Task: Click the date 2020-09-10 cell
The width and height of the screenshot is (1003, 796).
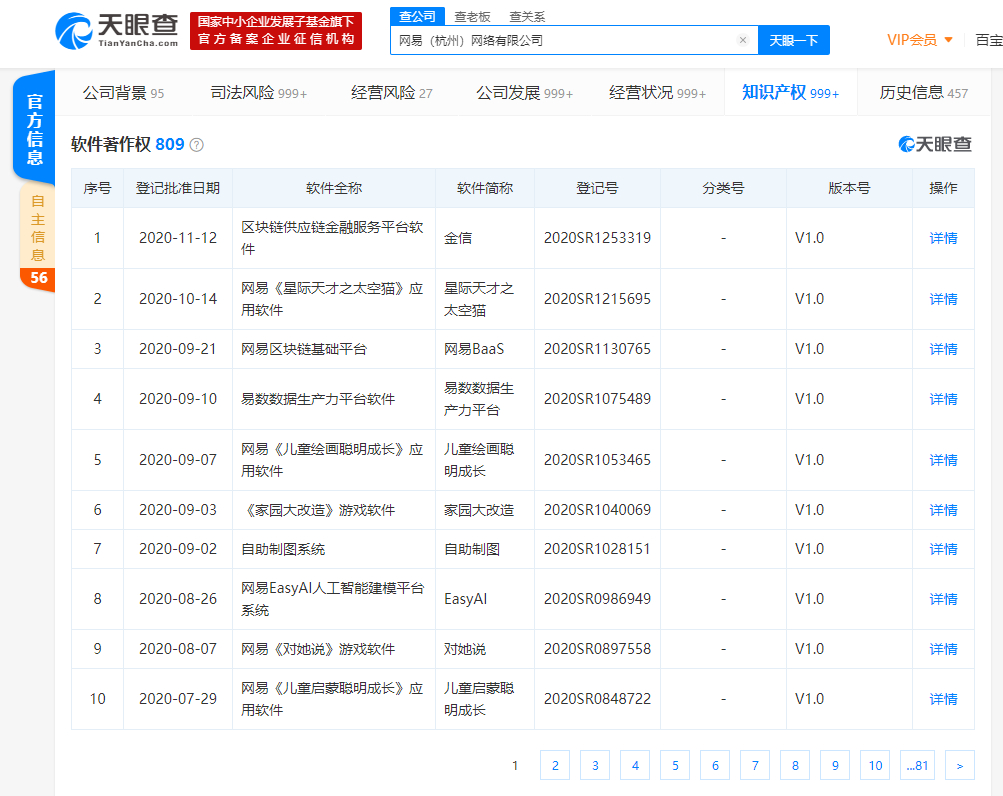Action: point(178,399)
